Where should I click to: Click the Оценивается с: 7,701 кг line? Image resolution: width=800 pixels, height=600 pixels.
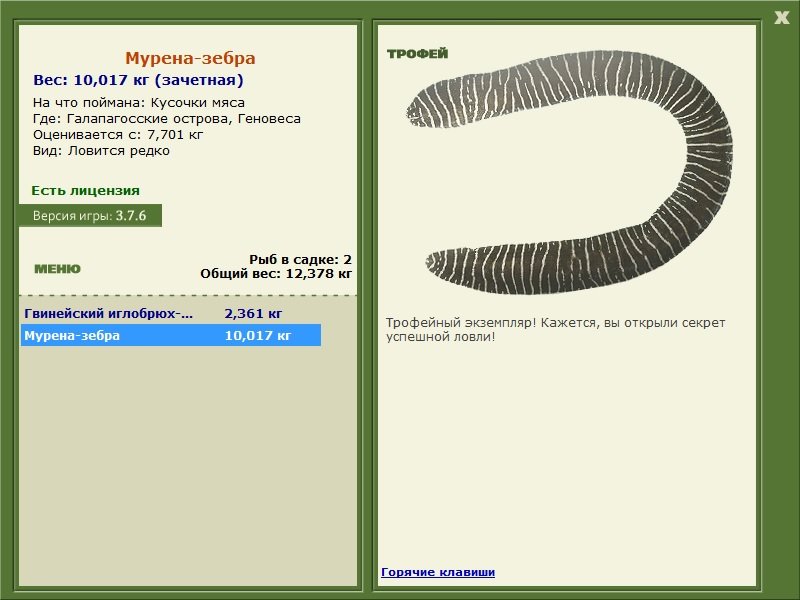[118, 135]
